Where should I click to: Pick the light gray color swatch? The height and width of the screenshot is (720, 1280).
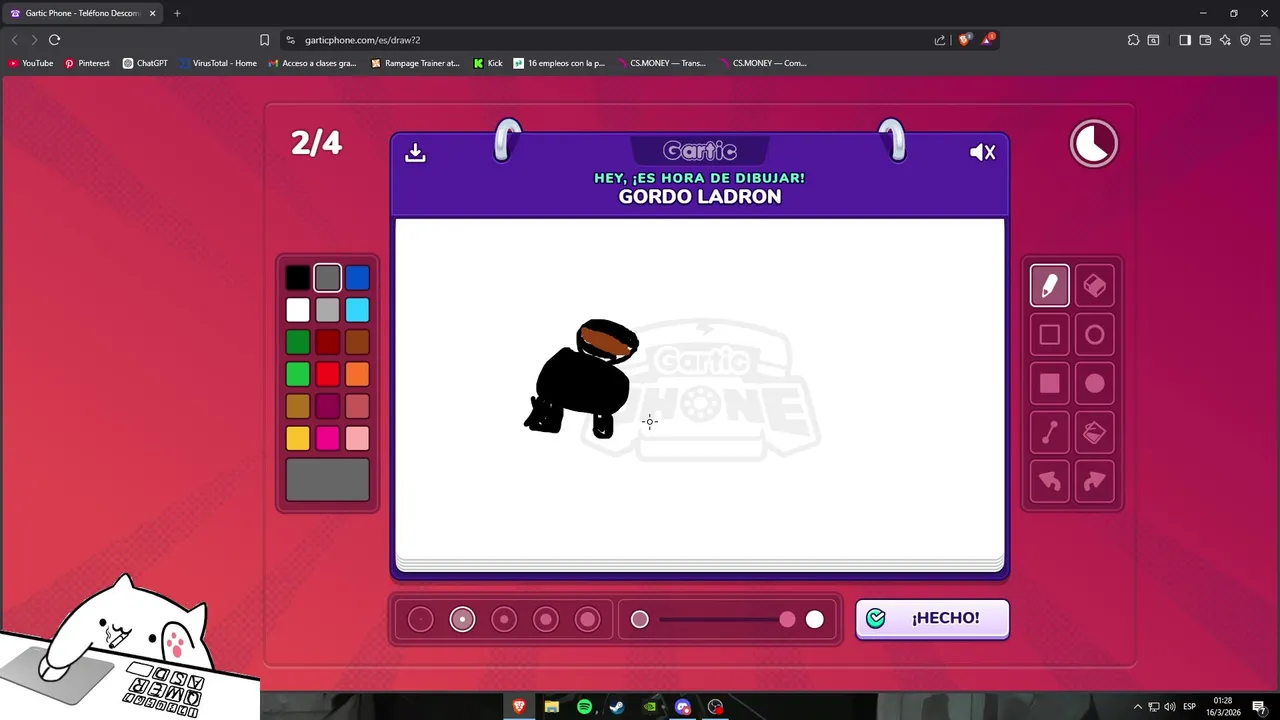click(328, 310)
